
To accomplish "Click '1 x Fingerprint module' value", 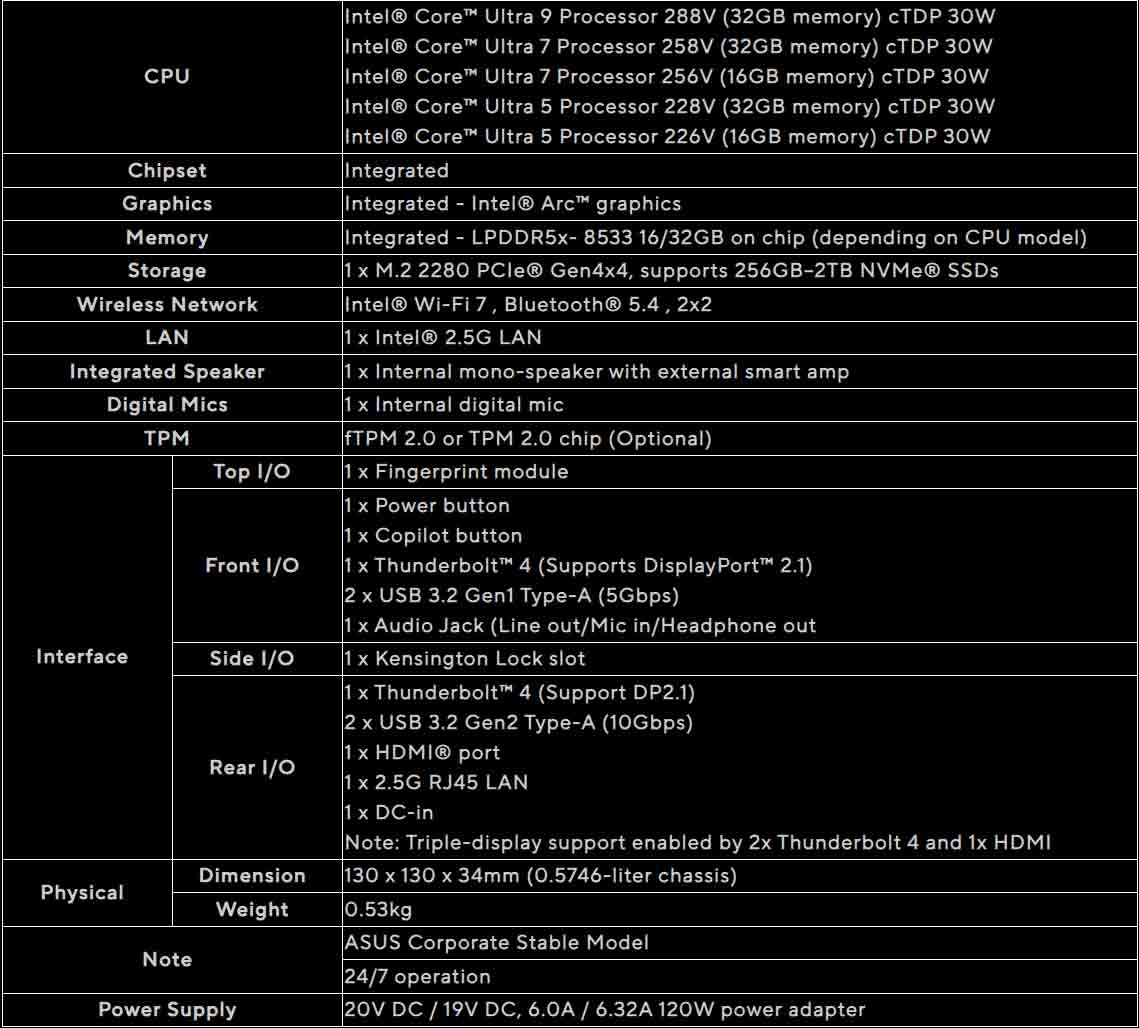I will 456,471.
